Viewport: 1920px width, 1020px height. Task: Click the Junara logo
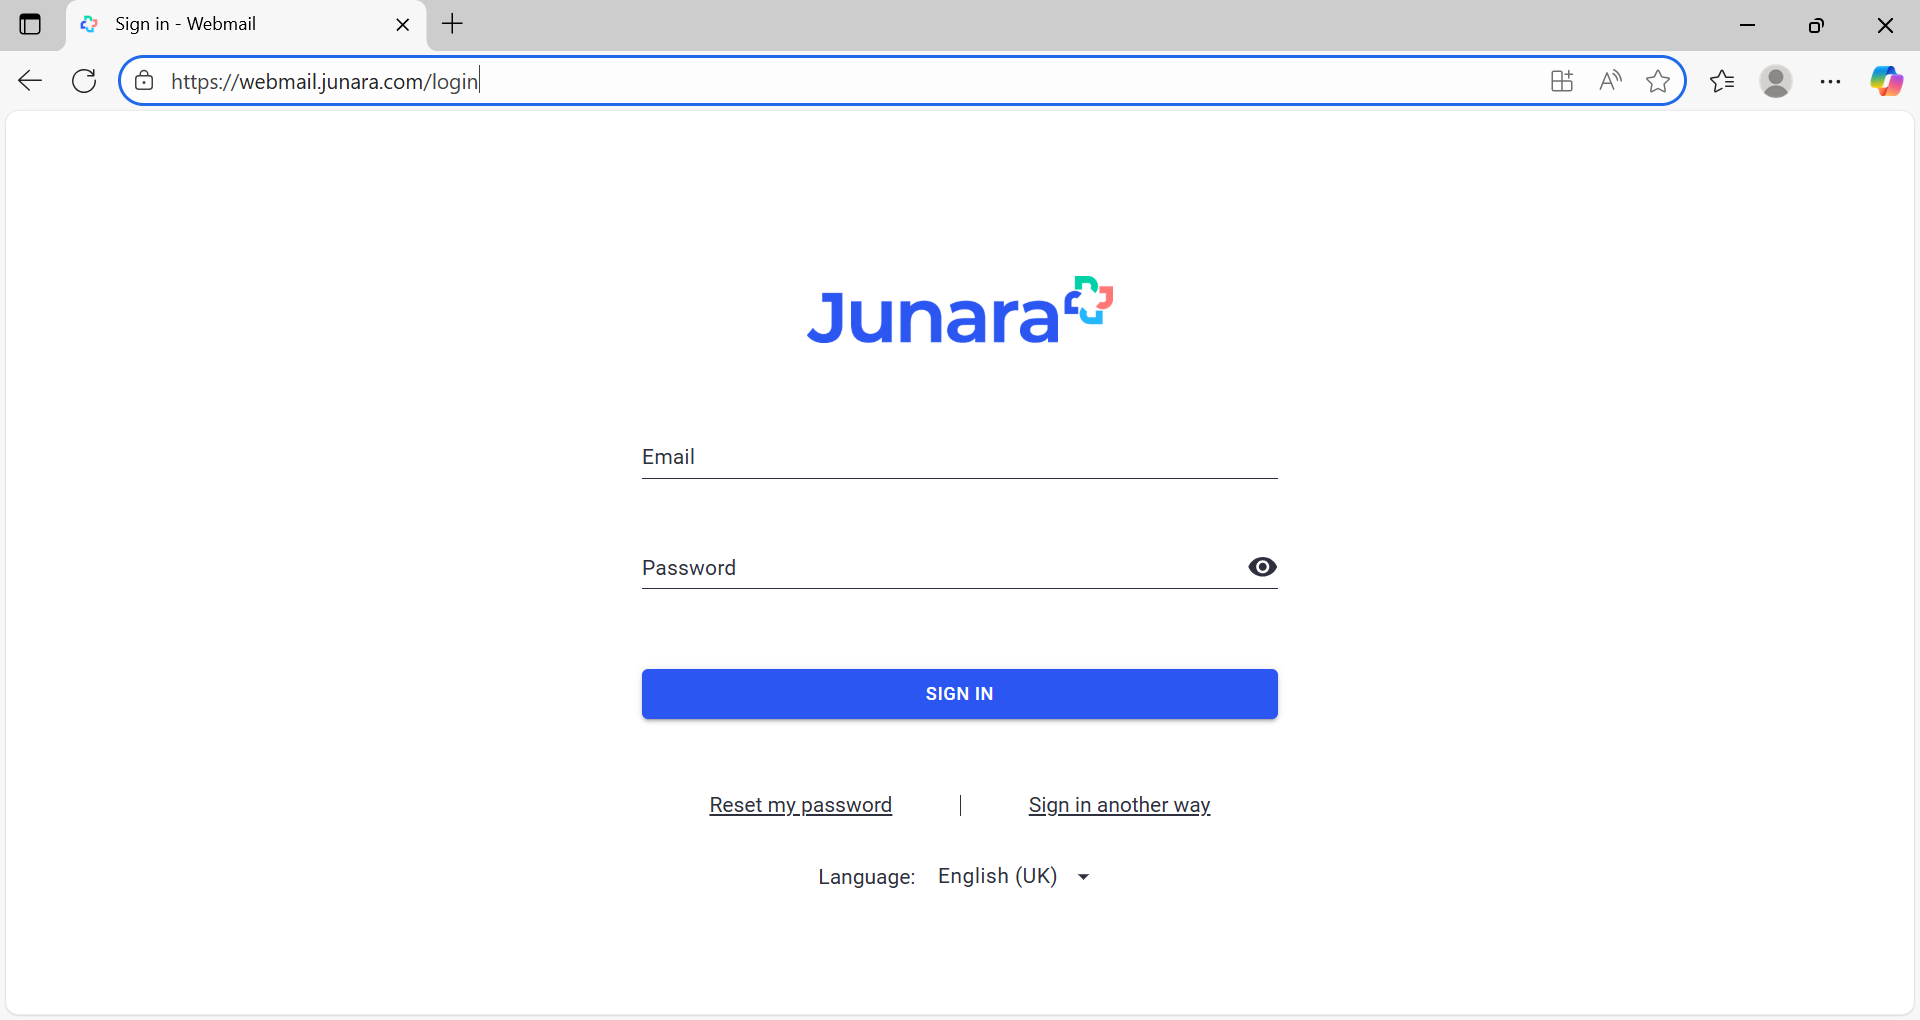tap(960, 311)
